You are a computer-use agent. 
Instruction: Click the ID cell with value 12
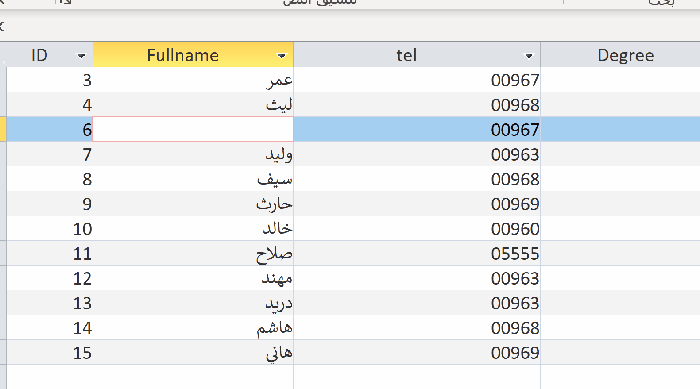point(50,278)
